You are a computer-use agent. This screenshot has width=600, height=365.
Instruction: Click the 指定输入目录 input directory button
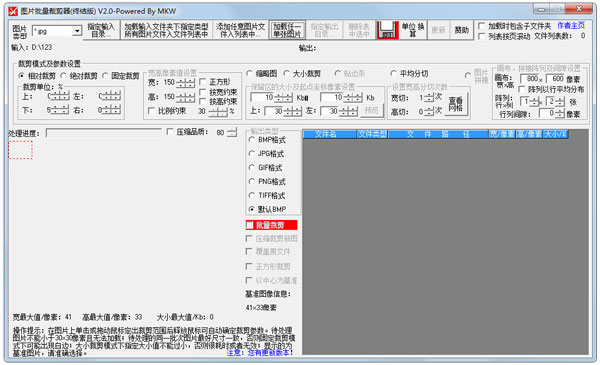click(x=101, y=30)
